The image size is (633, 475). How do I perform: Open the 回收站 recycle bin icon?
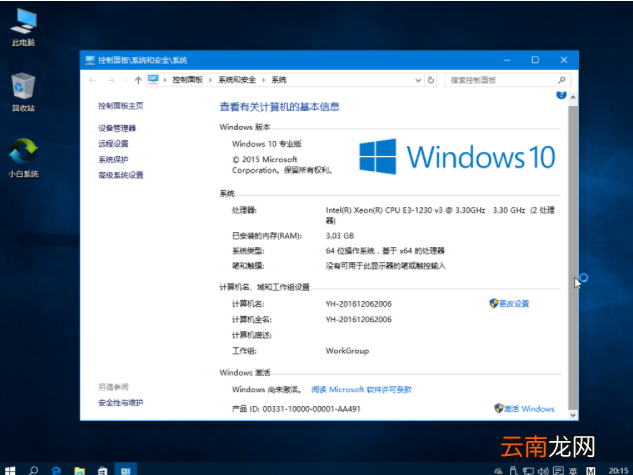click(x=23, y=92)
